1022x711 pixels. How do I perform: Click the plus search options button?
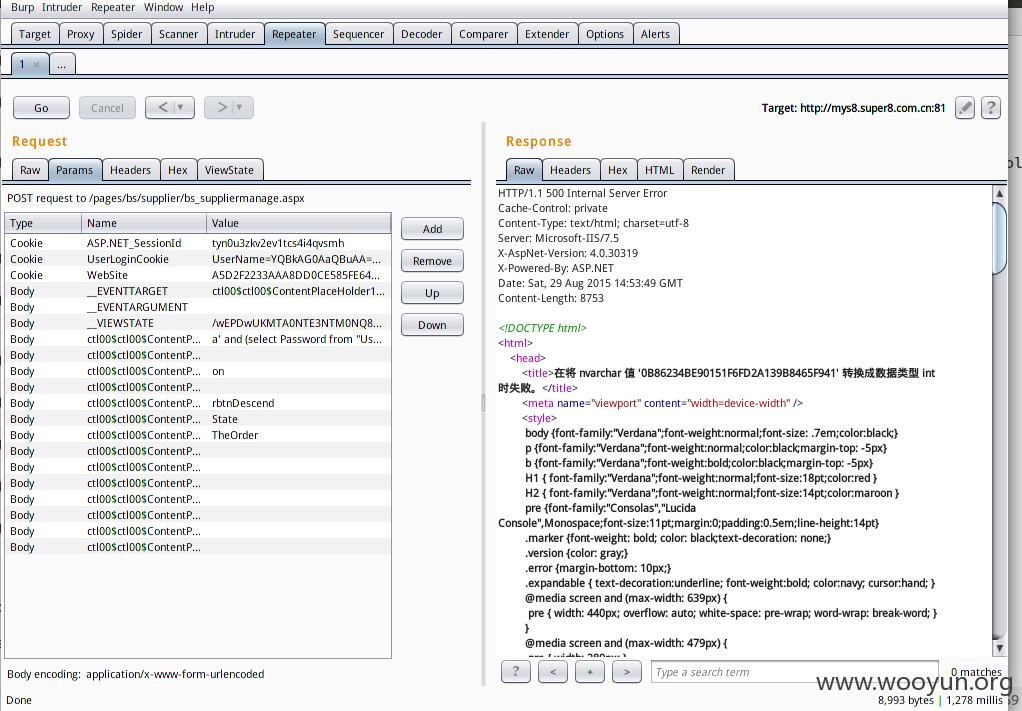tap(590, 671)
